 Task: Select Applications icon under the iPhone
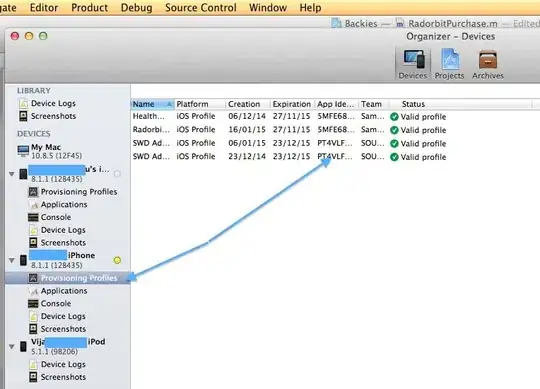tap(33, 291)
